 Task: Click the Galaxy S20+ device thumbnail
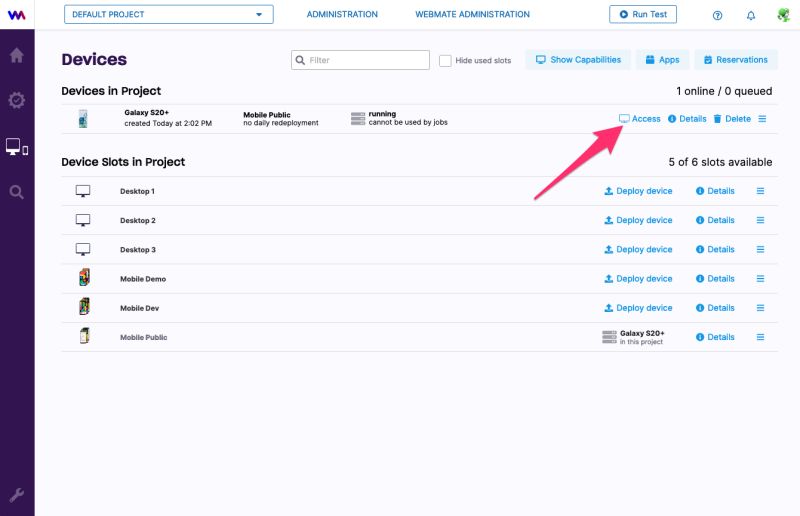(83, 118)
